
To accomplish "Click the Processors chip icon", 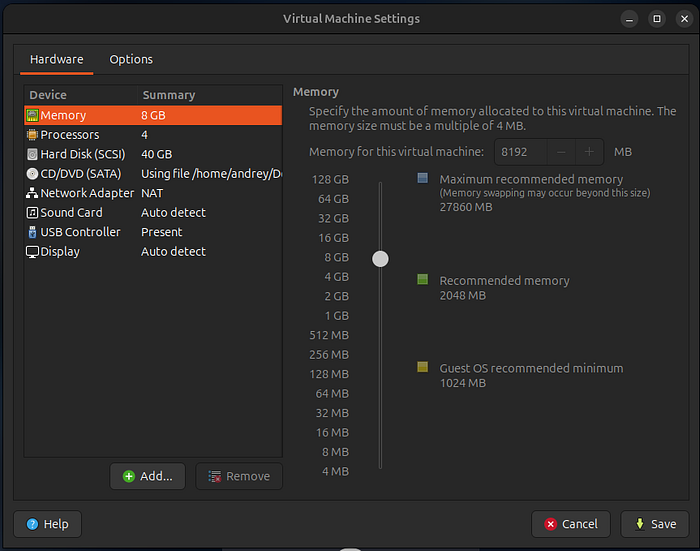I will tap(32, 135).
